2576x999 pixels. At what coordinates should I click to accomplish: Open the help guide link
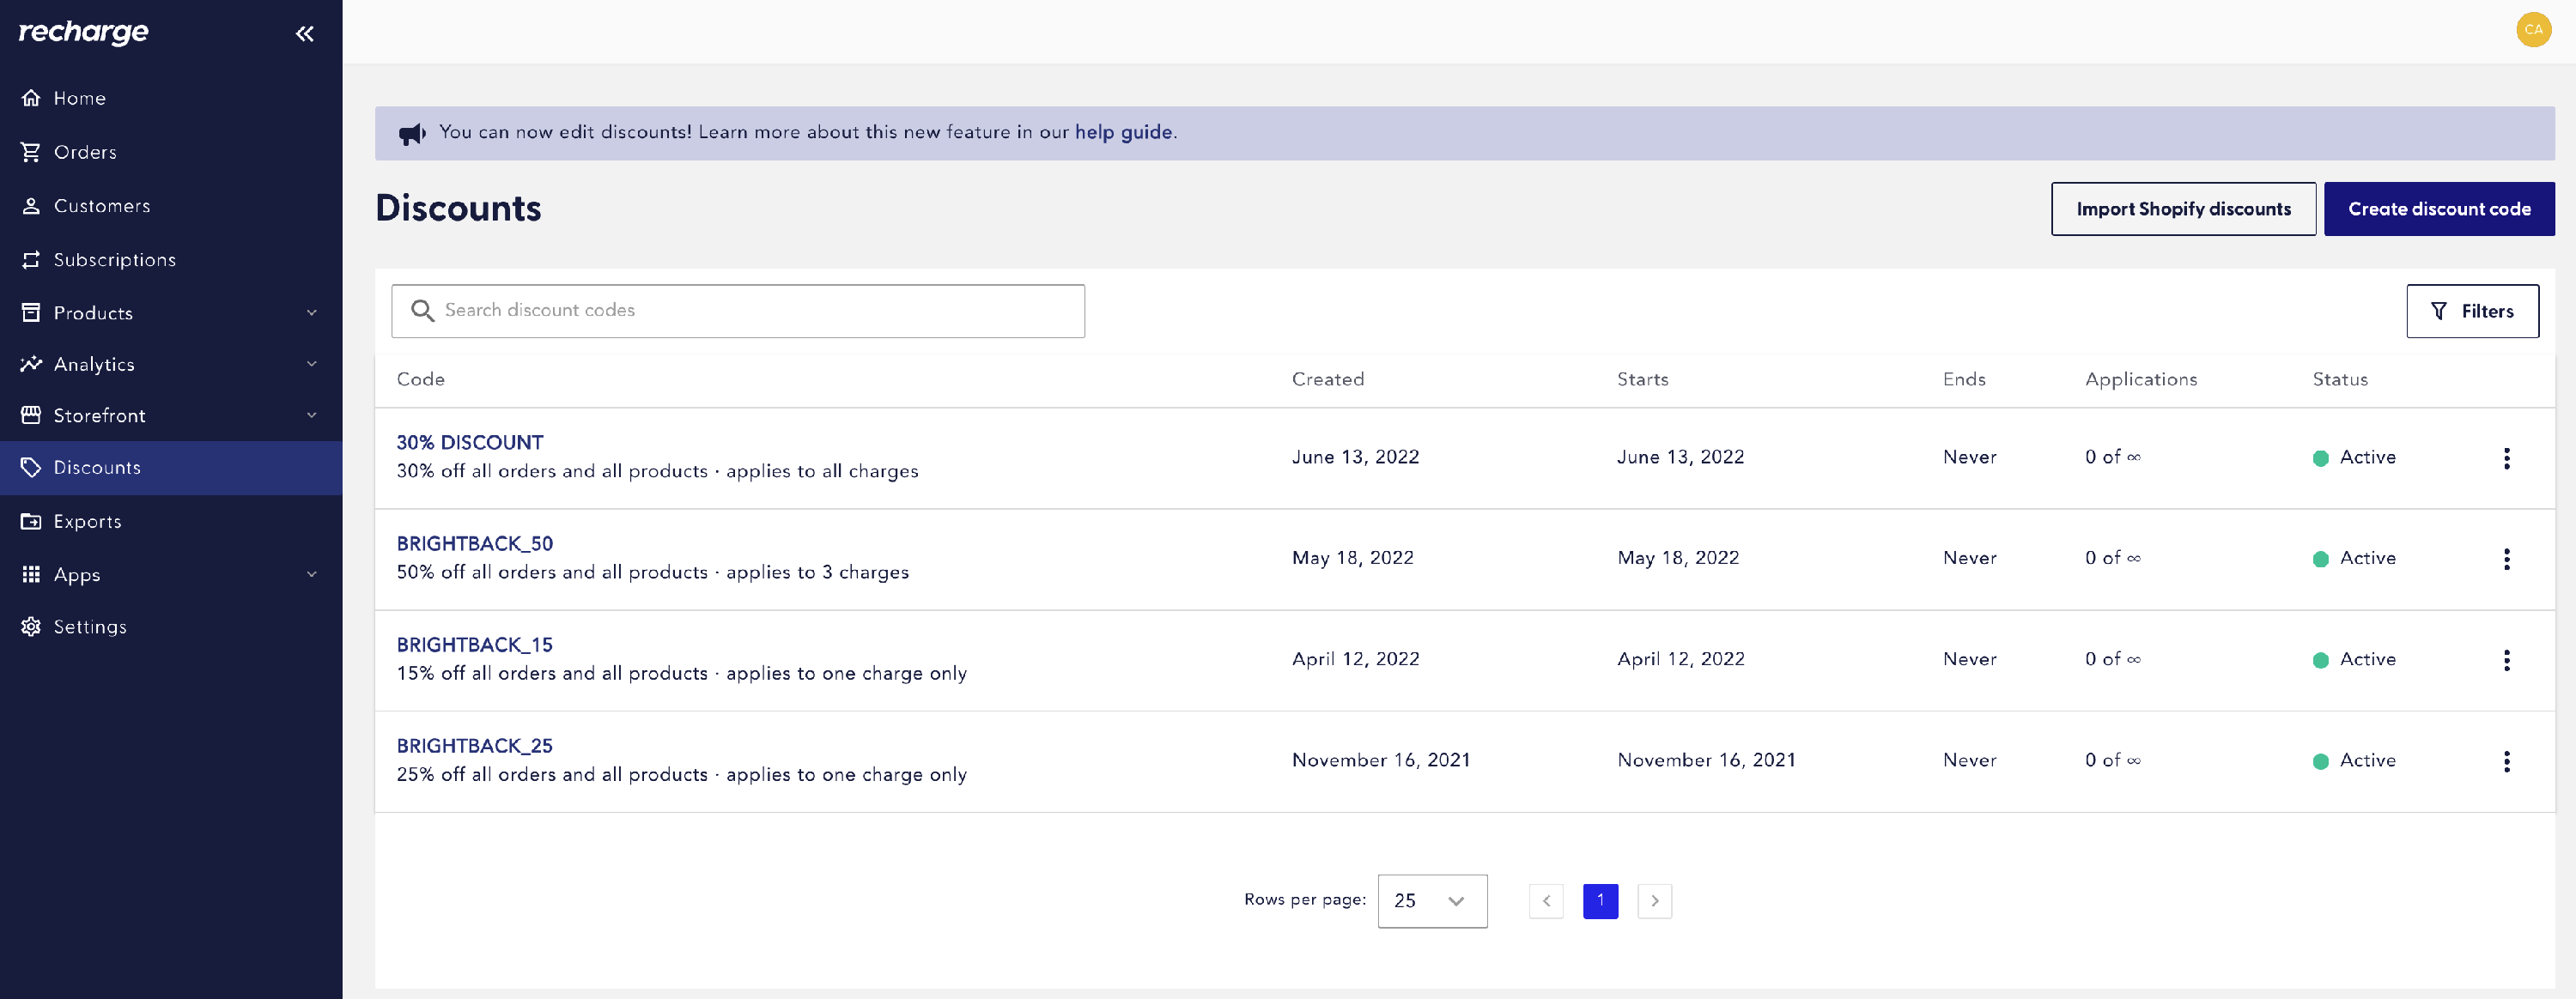[1122, 132]
